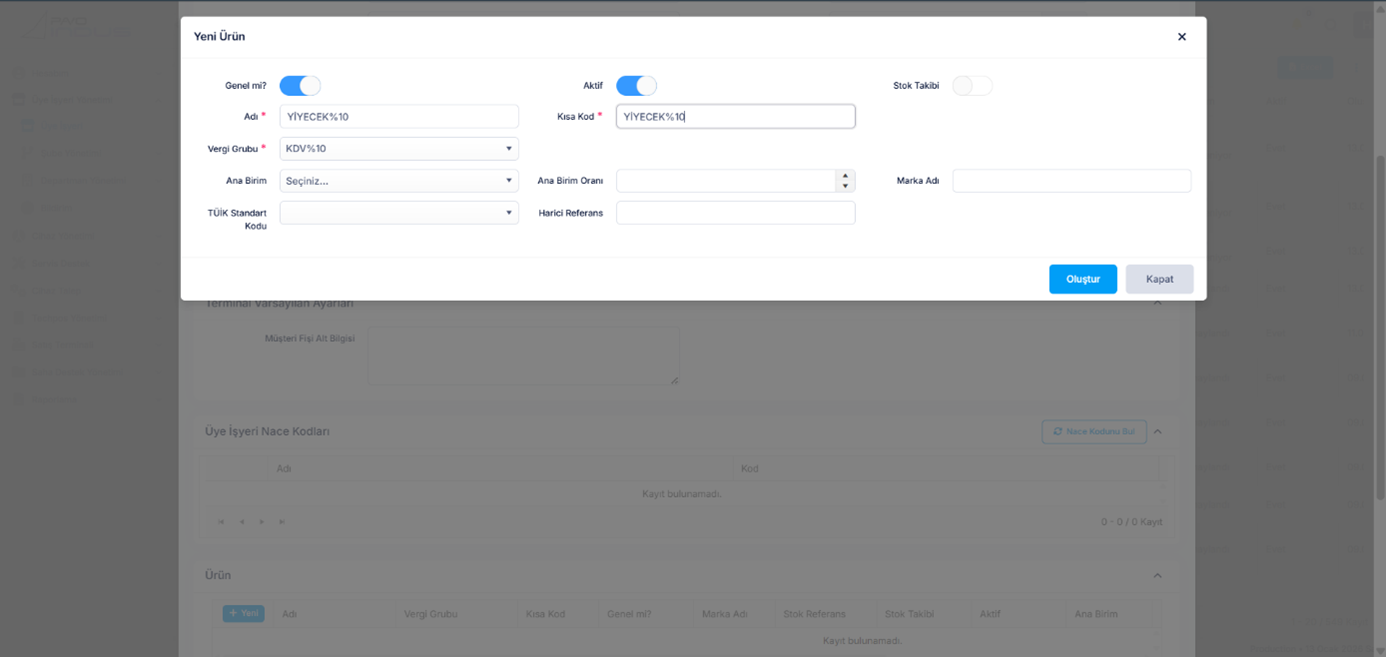Open the Ana Birim dropdown
Viewport: 1386px width, 657px height.
399,181
